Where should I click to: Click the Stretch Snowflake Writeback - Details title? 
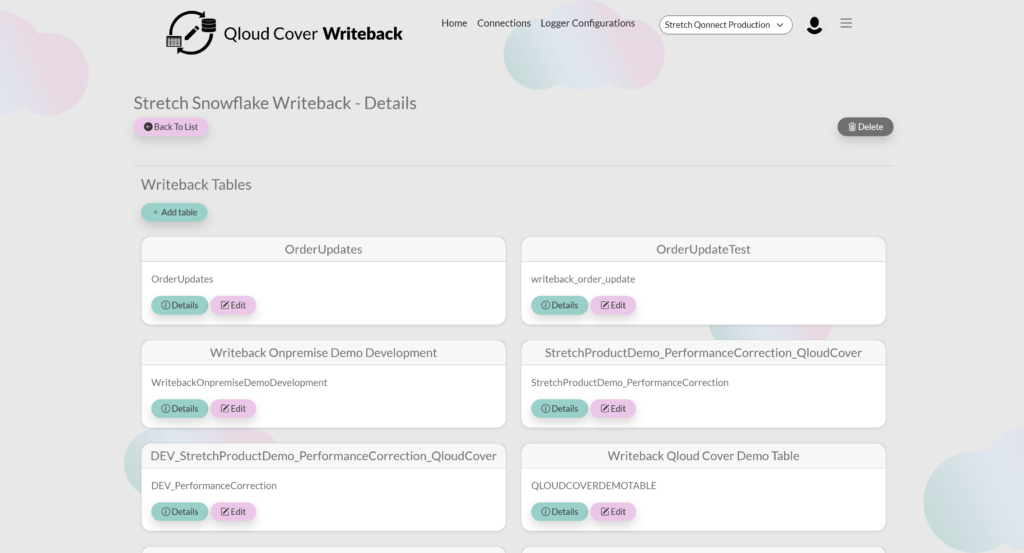tap(275, 103)
